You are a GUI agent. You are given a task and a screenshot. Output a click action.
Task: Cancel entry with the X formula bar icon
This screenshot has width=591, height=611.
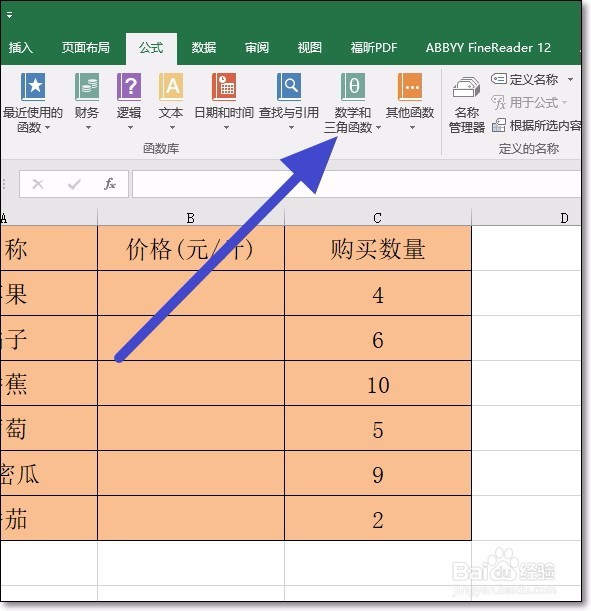(38, 184)
